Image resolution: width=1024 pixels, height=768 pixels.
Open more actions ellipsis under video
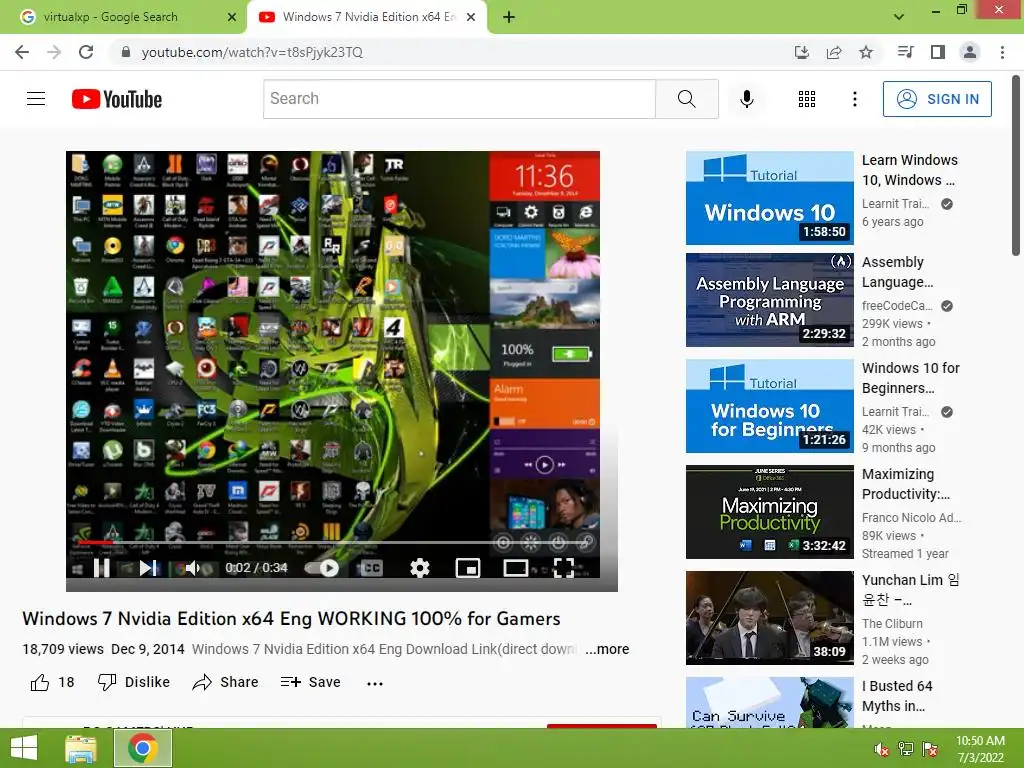pyautogui.click(x=375, y=683)
